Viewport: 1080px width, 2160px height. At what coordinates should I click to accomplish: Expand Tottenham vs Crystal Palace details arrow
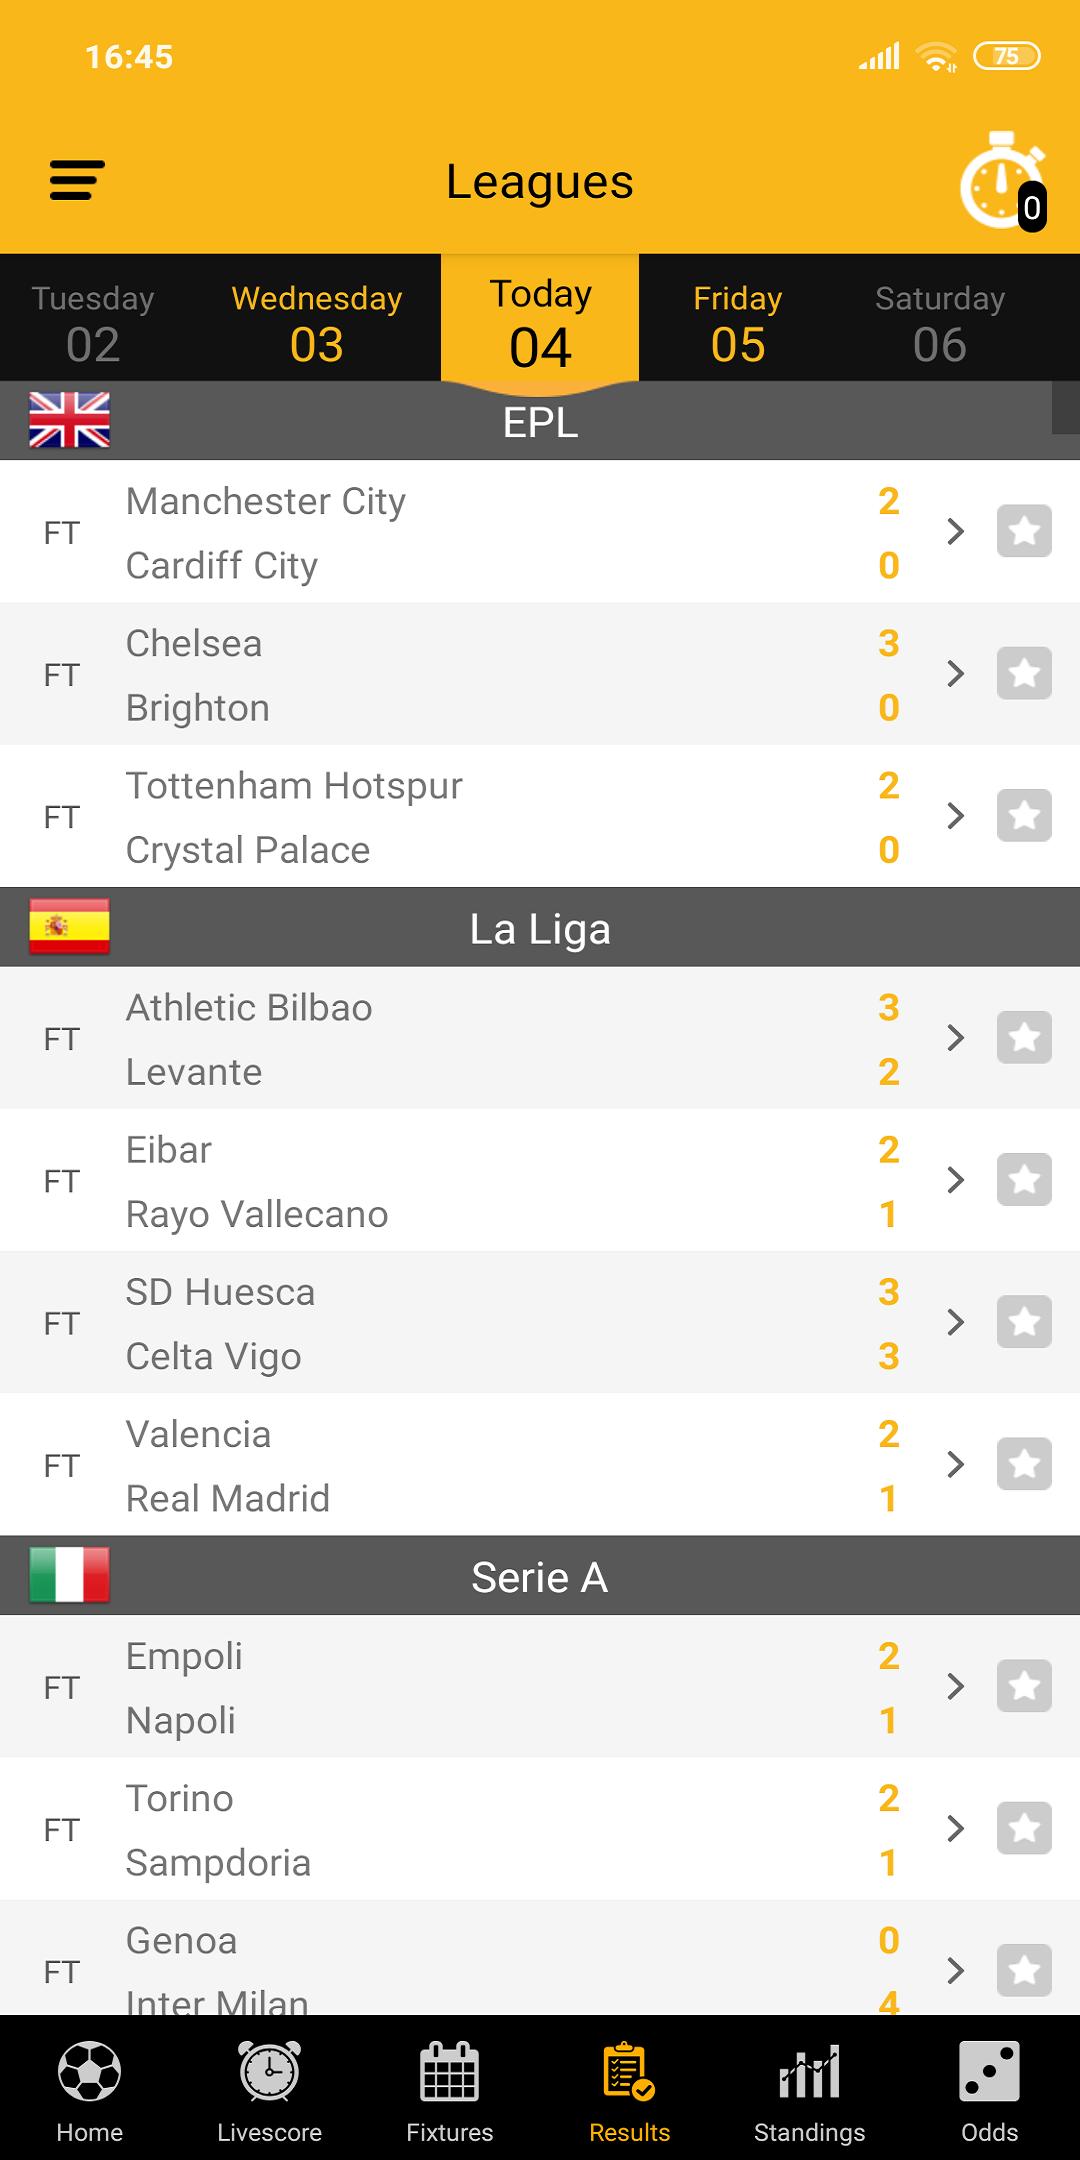956,816
